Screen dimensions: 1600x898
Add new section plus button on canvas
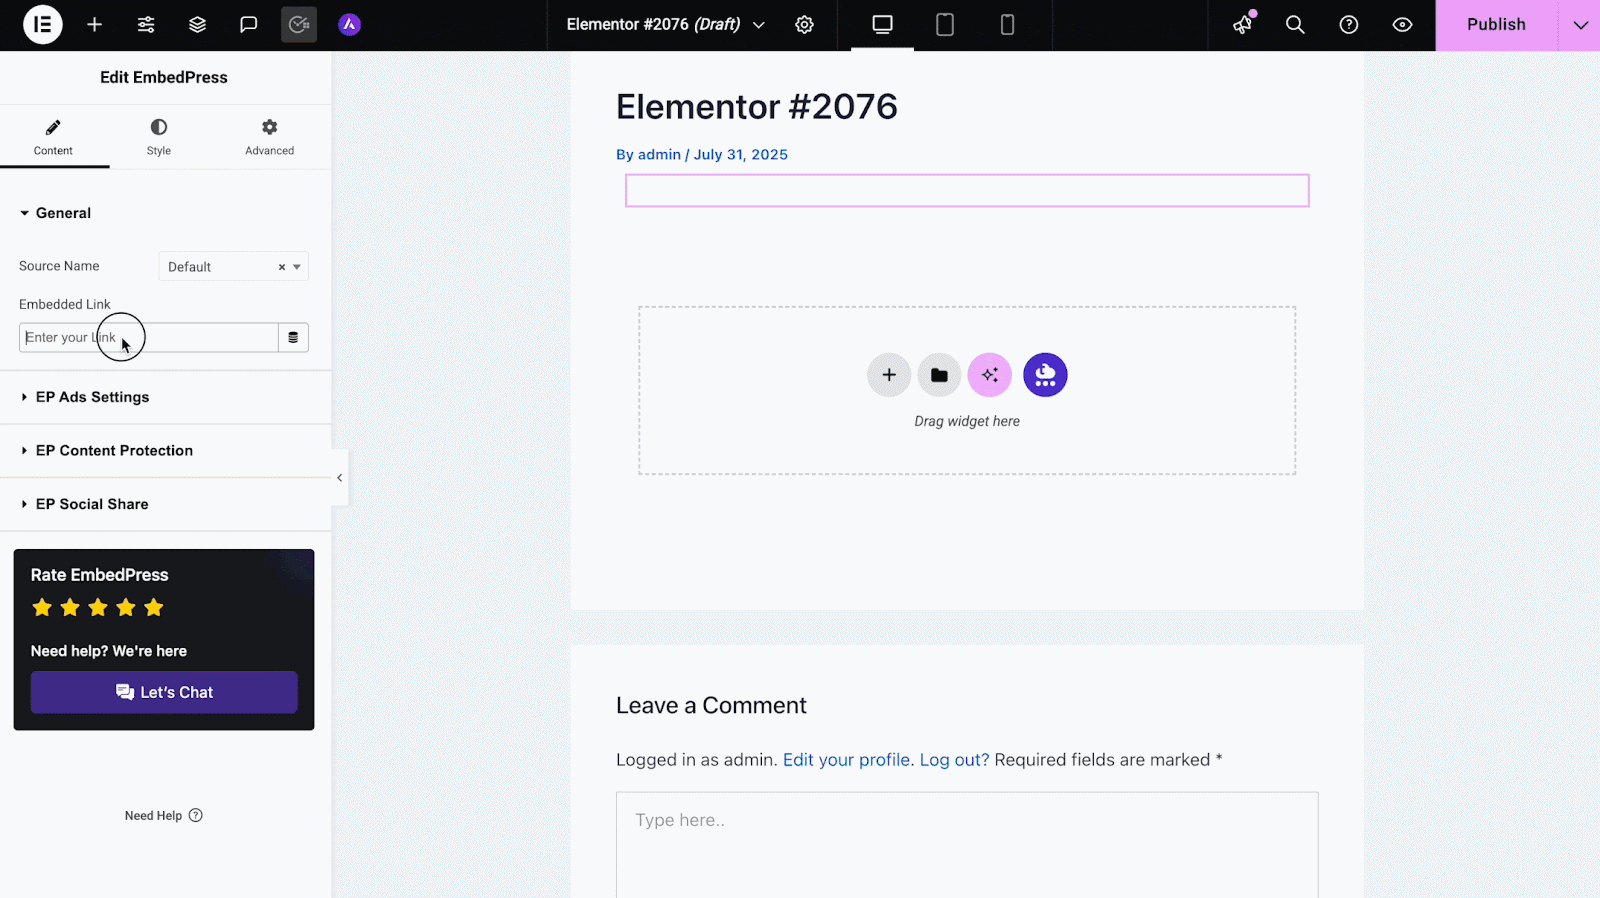889,375
